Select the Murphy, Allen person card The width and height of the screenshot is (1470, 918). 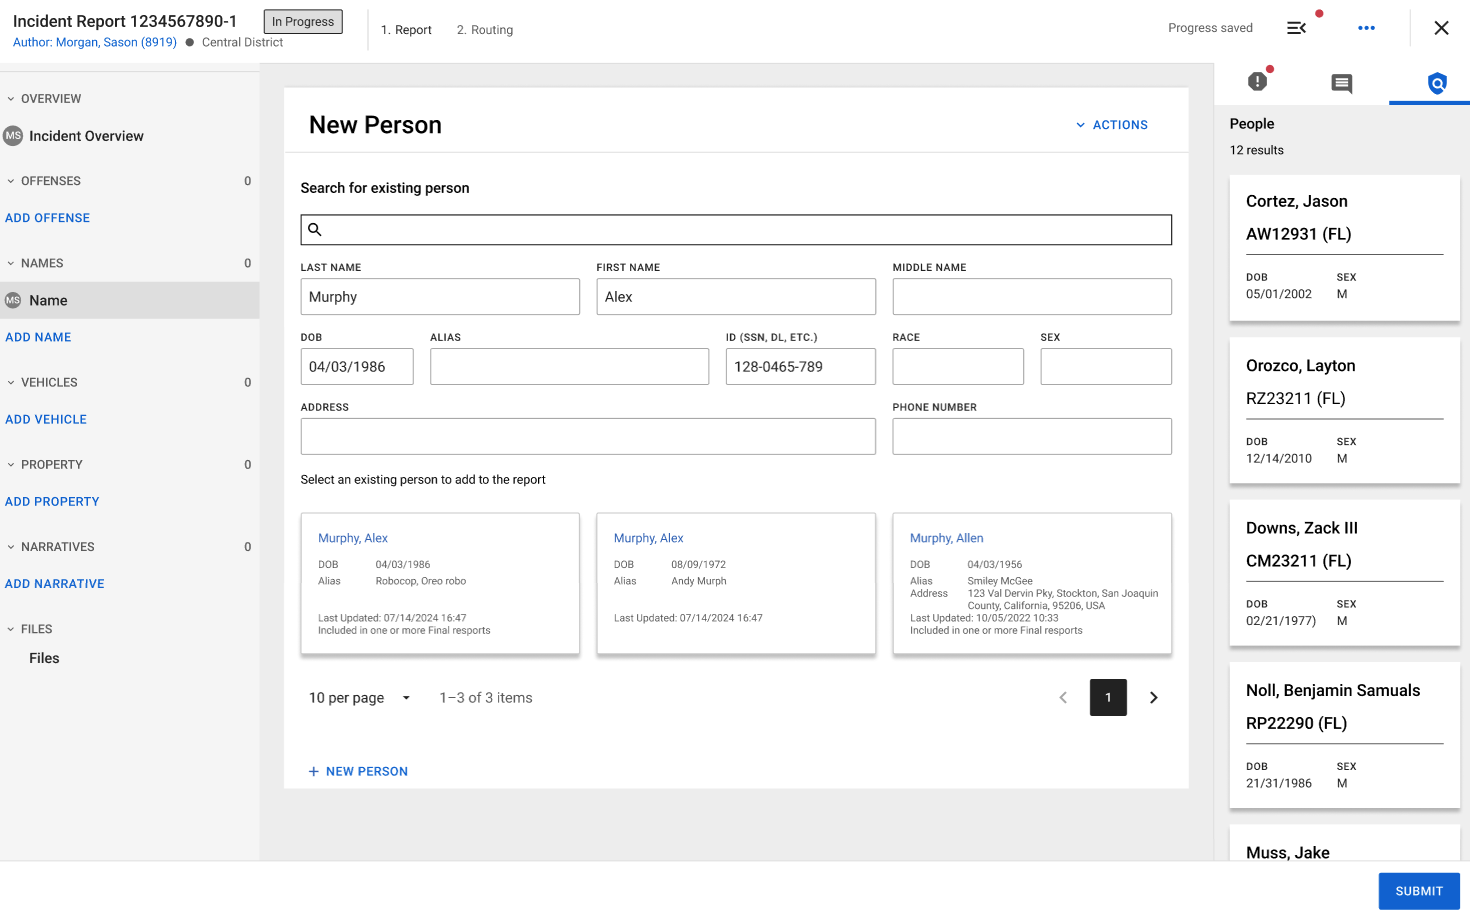(x=1031, y=584)
